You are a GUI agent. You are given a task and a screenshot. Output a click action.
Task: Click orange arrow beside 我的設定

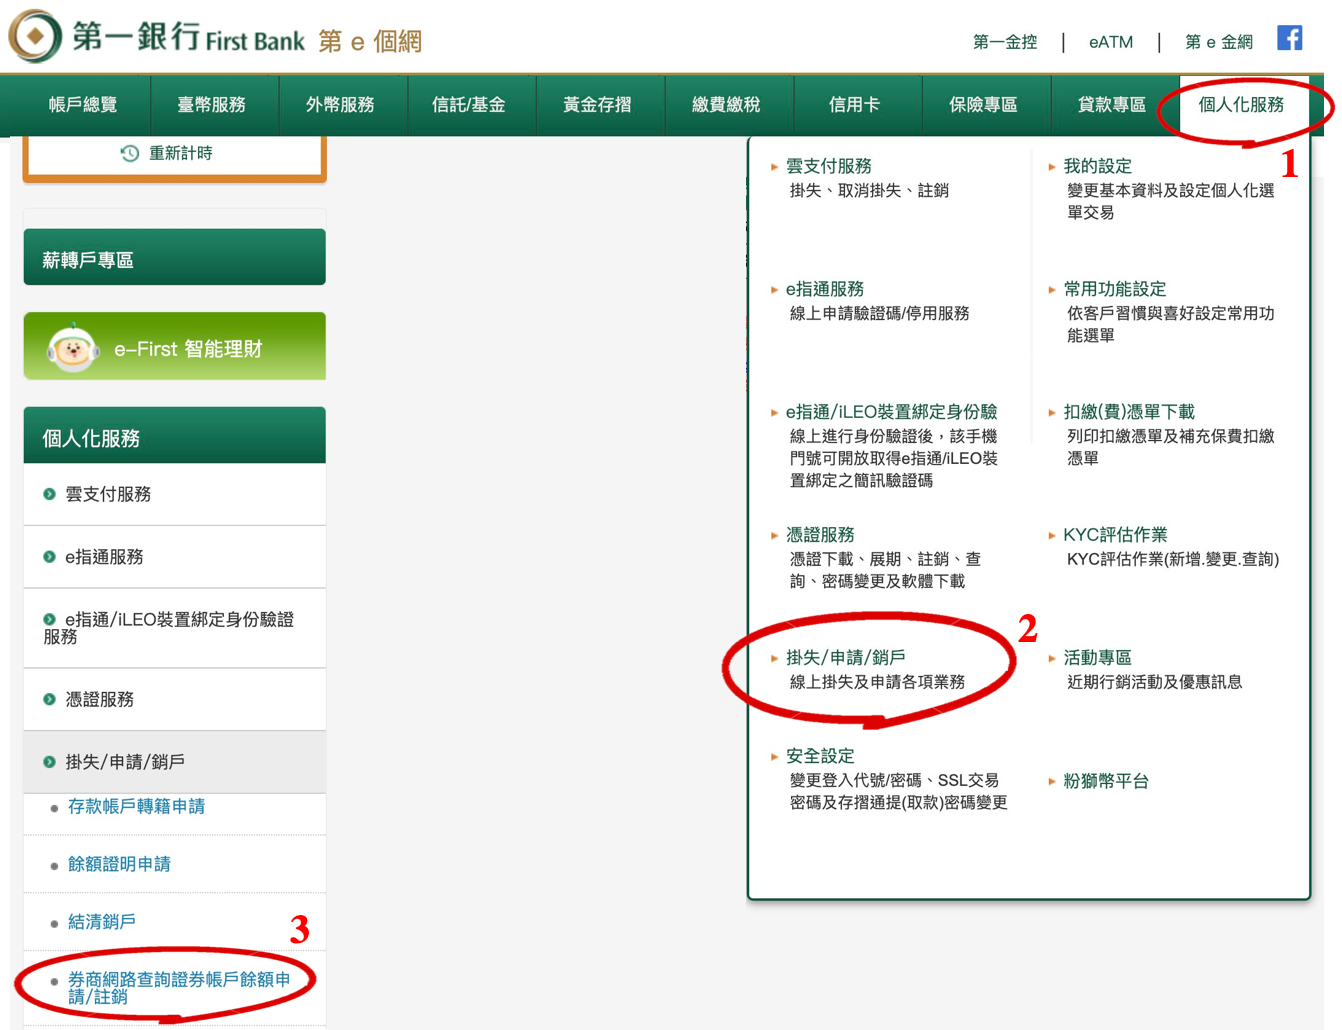point(1052,167)
